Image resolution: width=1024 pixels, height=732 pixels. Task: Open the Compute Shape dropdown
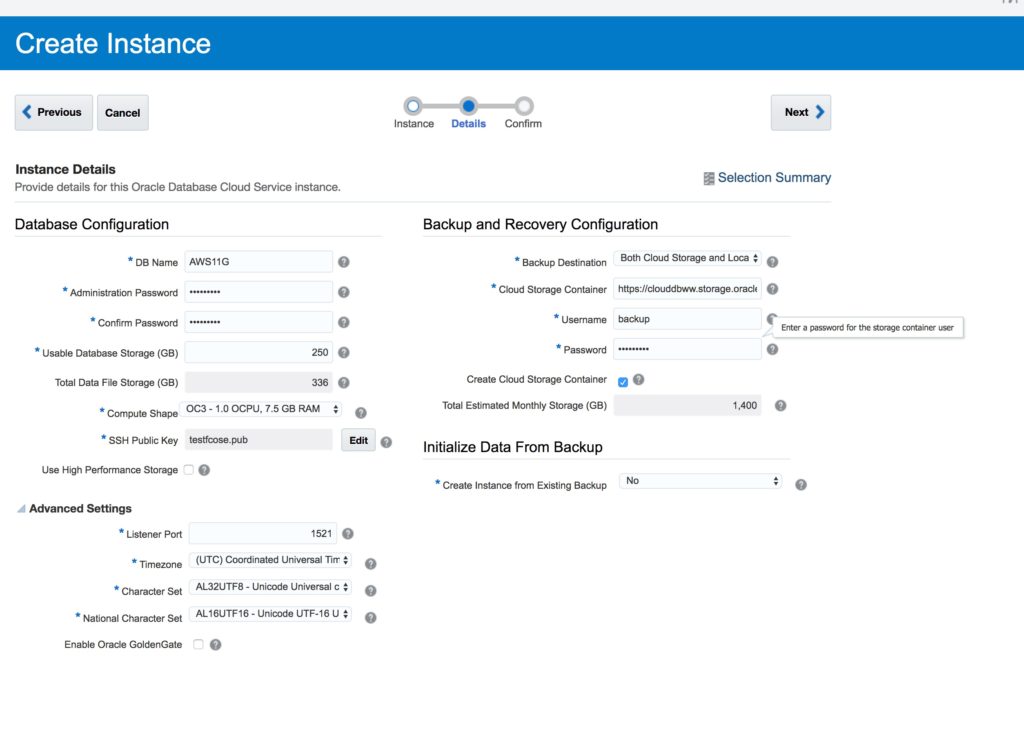(263, 410)
